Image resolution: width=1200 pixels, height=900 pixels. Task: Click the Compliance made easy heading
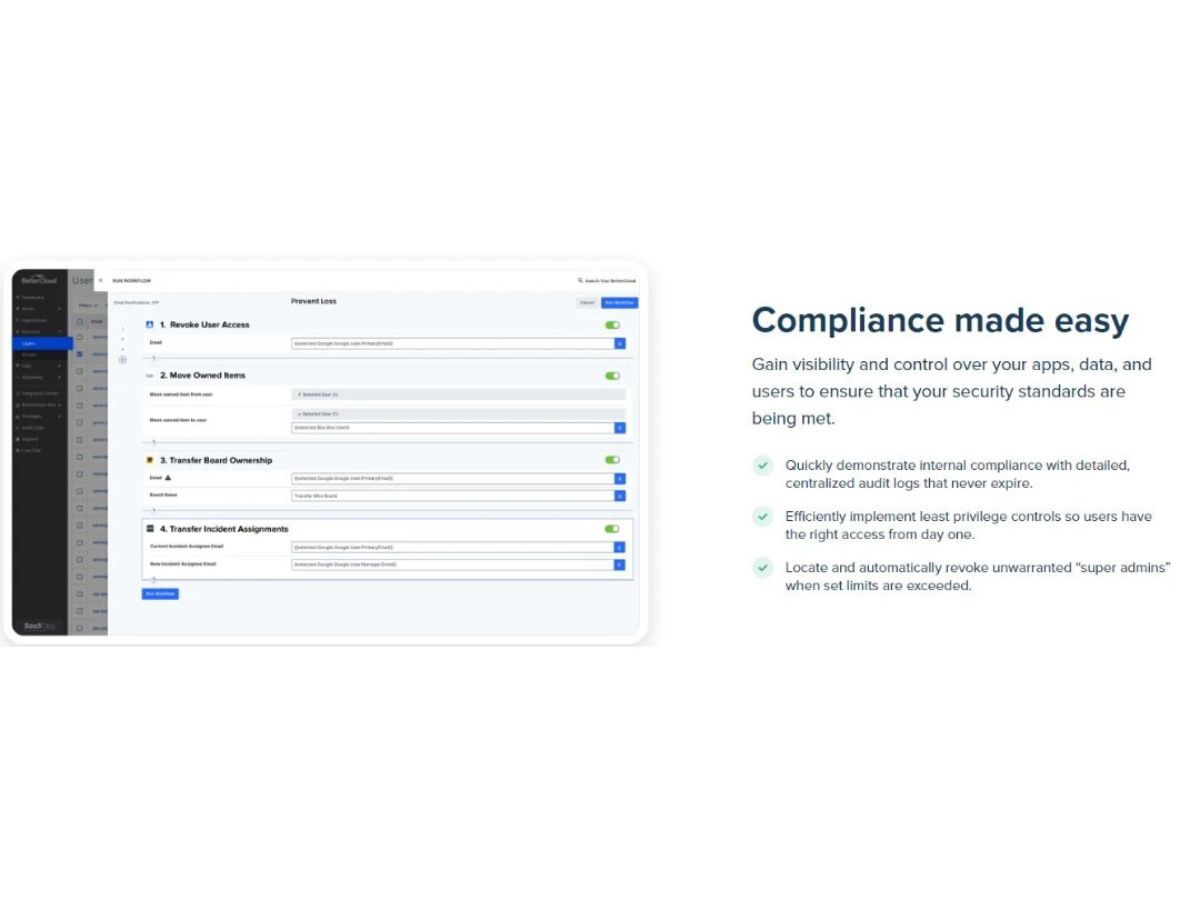(940, 321)
